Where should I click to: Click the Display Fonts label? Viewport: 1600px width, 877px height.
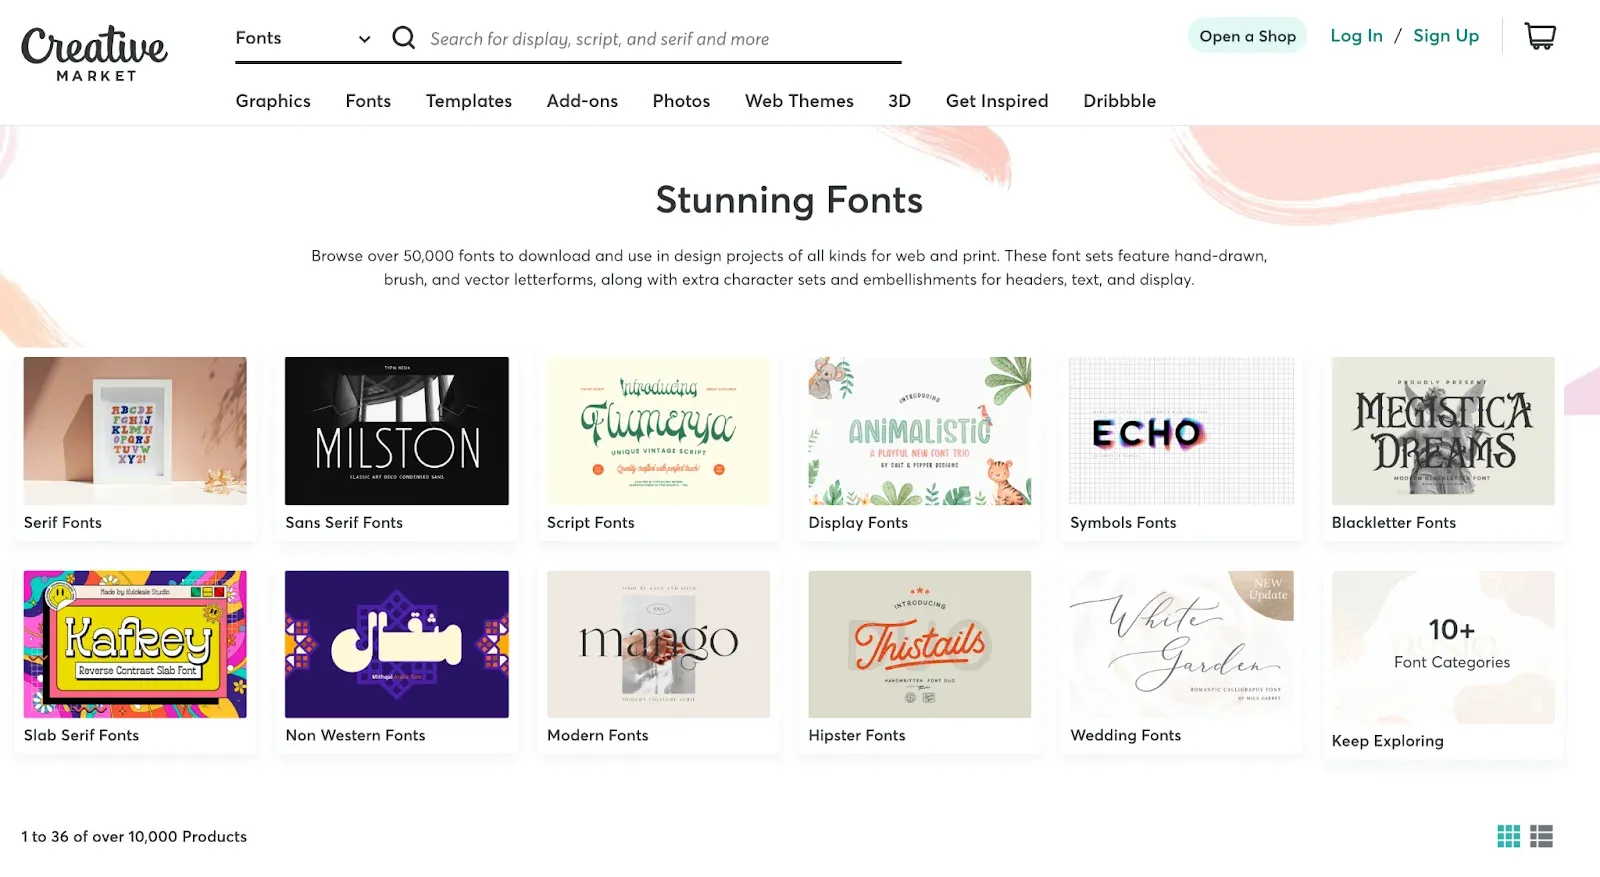coord(858,523)
